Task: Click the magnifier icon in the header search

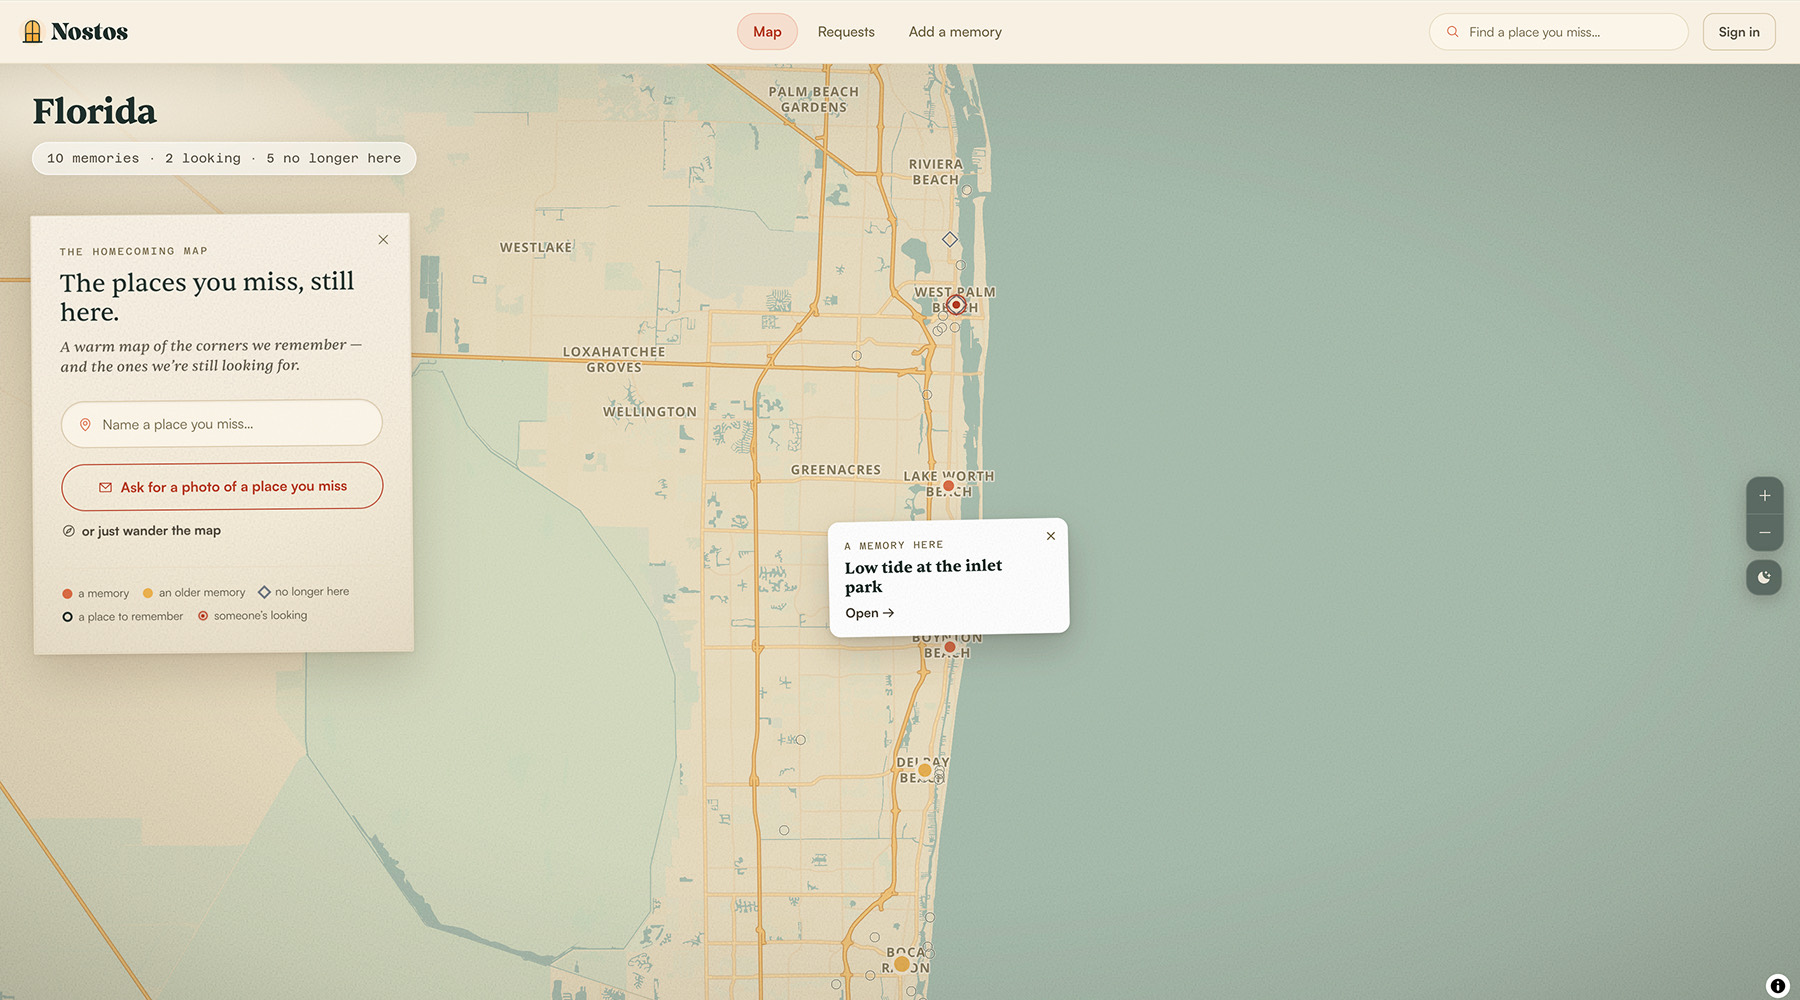Action: click(1452, 32)
